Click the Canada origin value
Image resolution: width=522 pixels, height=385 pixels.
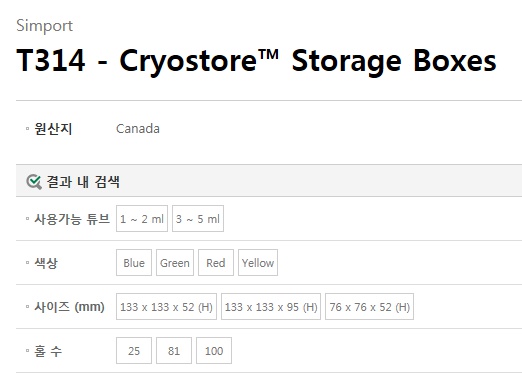coord(138,129)
